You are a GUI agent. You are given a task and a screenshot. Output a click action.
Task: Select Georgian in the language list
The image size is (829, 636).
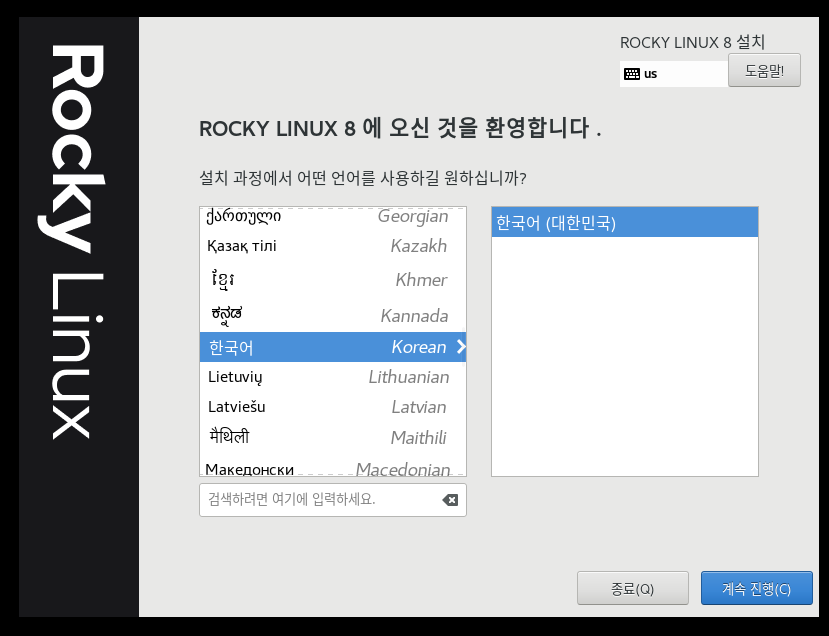[333, 217]
